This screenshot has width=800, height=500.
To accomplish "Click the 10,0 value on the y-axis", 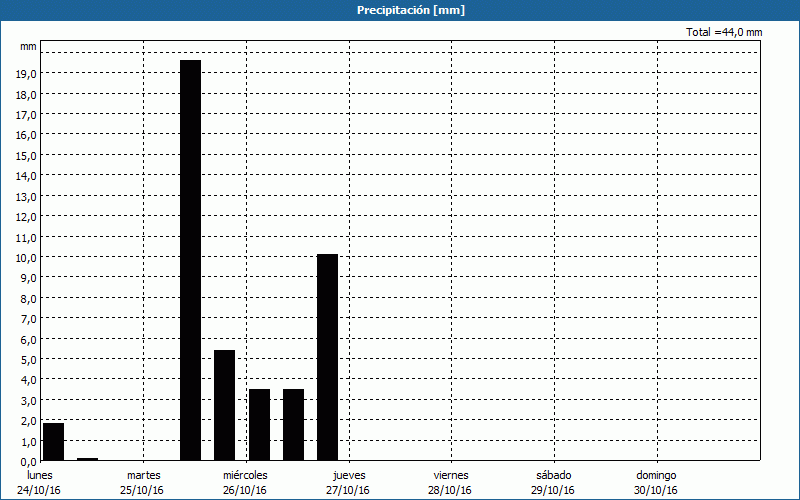I will click(x=26, y=258).
